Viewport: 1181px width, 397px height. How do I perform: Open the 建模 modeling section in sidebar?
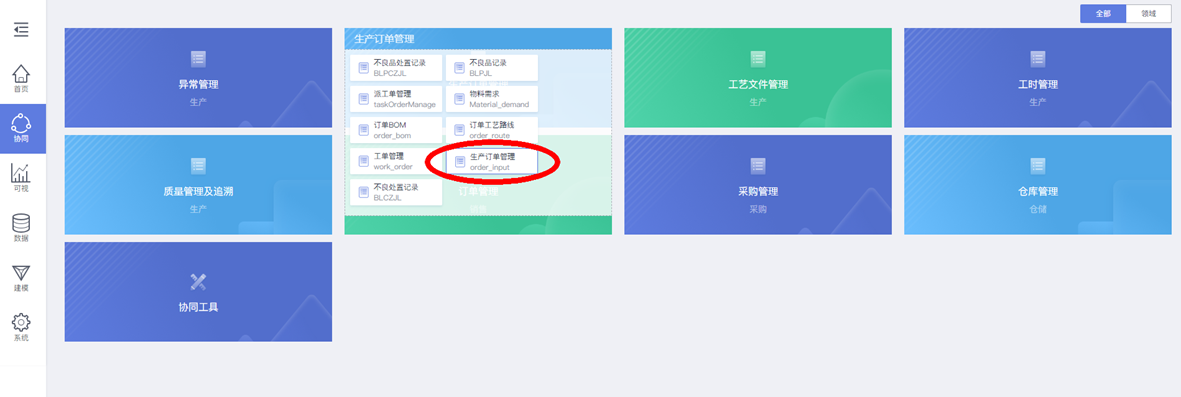pyautogui.click(x=21, y=278)
